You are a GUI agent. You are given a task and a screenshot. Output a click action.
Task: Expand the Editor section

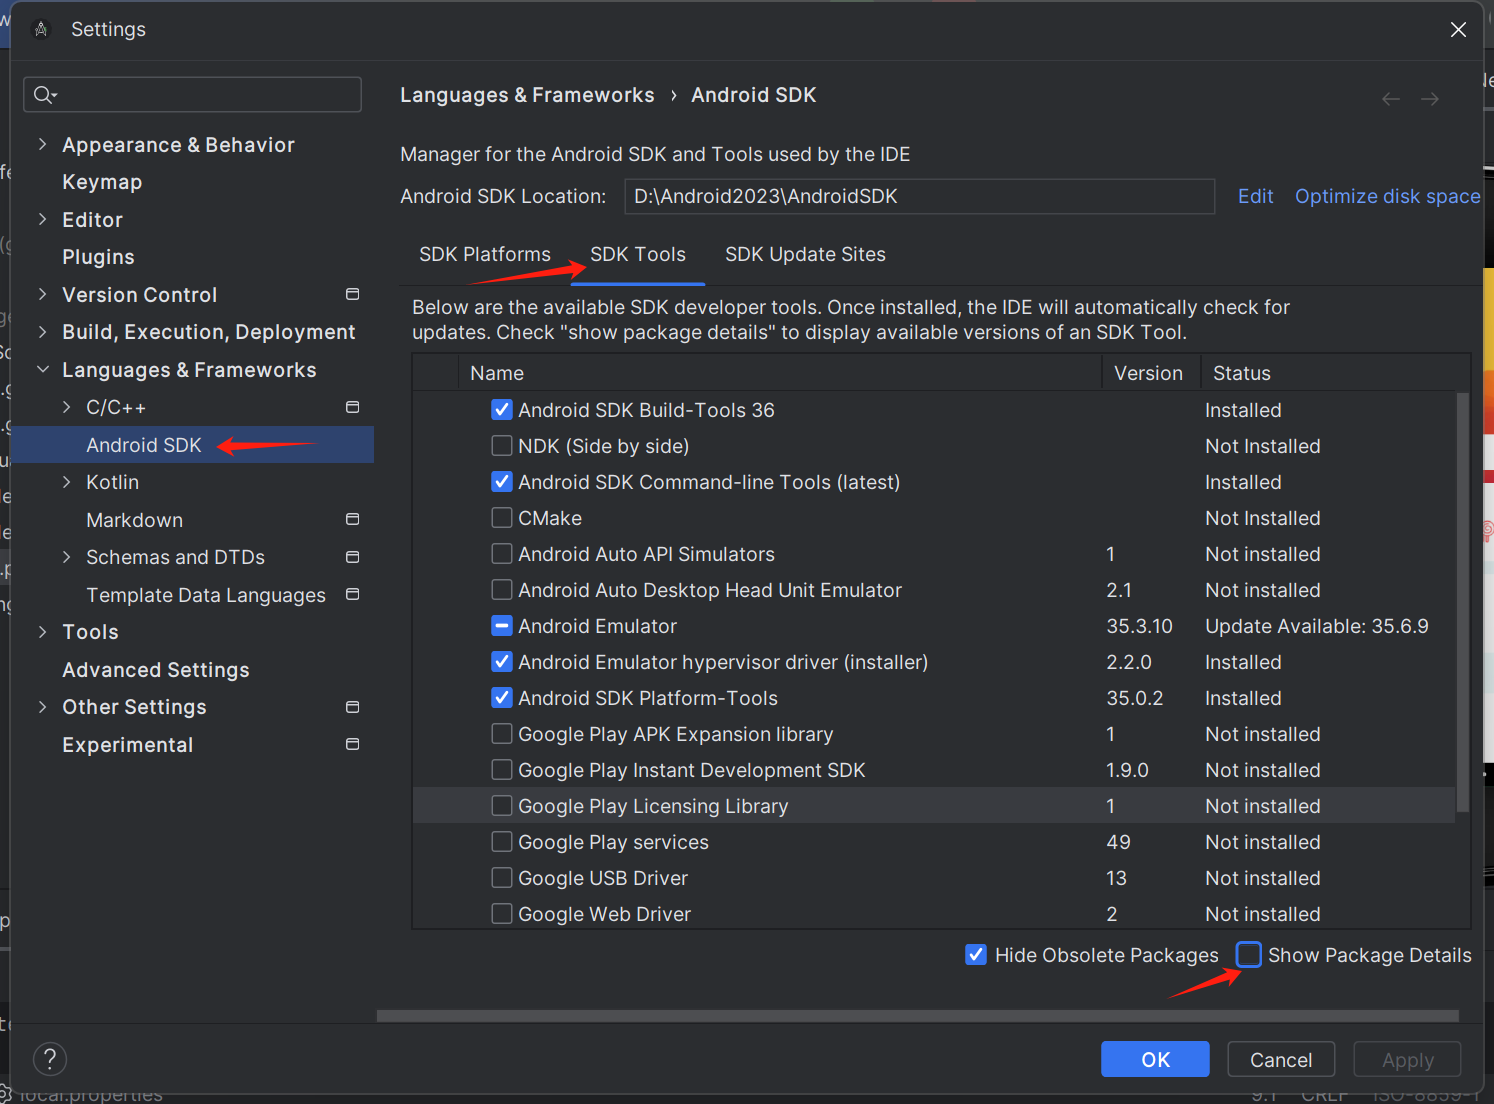[x=42, y=219]
